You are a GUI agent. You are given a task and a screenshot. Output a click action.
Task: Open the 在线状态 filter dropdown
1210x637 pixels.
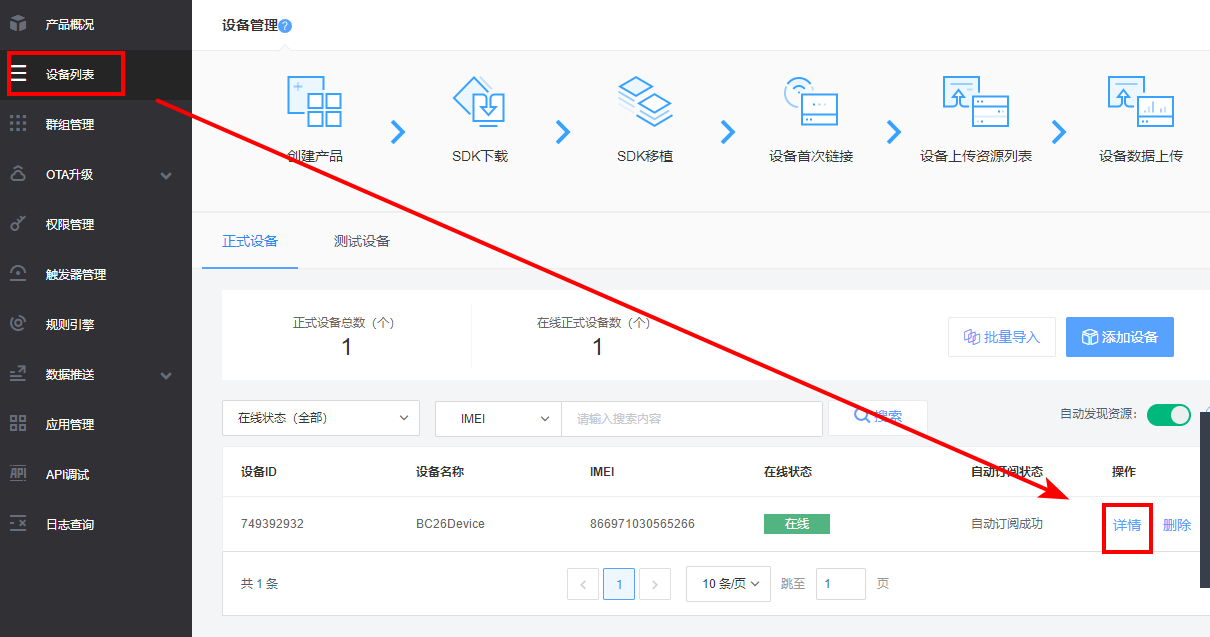[x=320, y=418]
